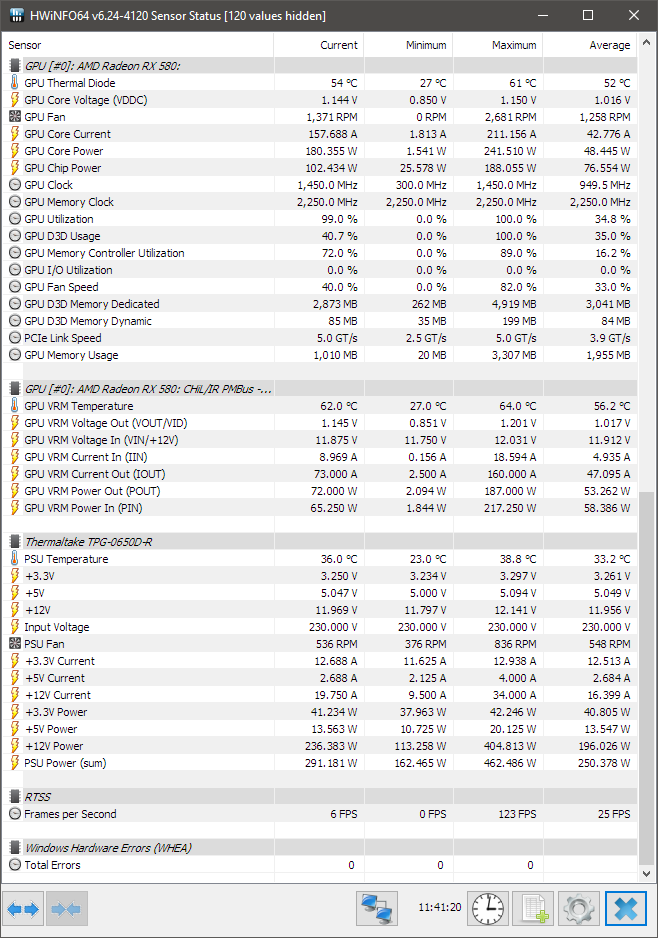Click the expand view arrows button
The width and height of the screenshot is (658, 938).
23,909
